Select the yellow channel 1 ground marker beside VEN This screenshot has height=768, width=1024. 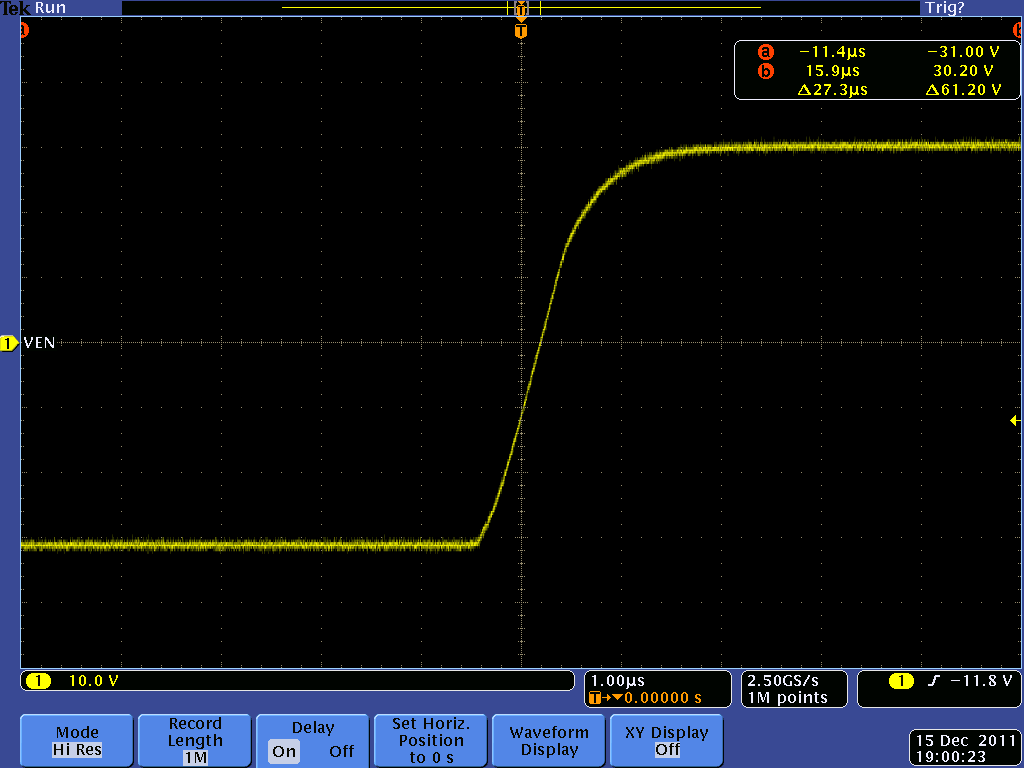[x=9, y=343]
